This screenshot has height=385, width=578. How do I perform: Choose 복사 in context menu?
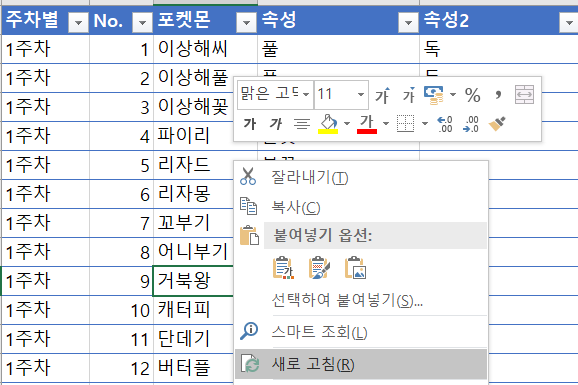(x=361, y=207)
